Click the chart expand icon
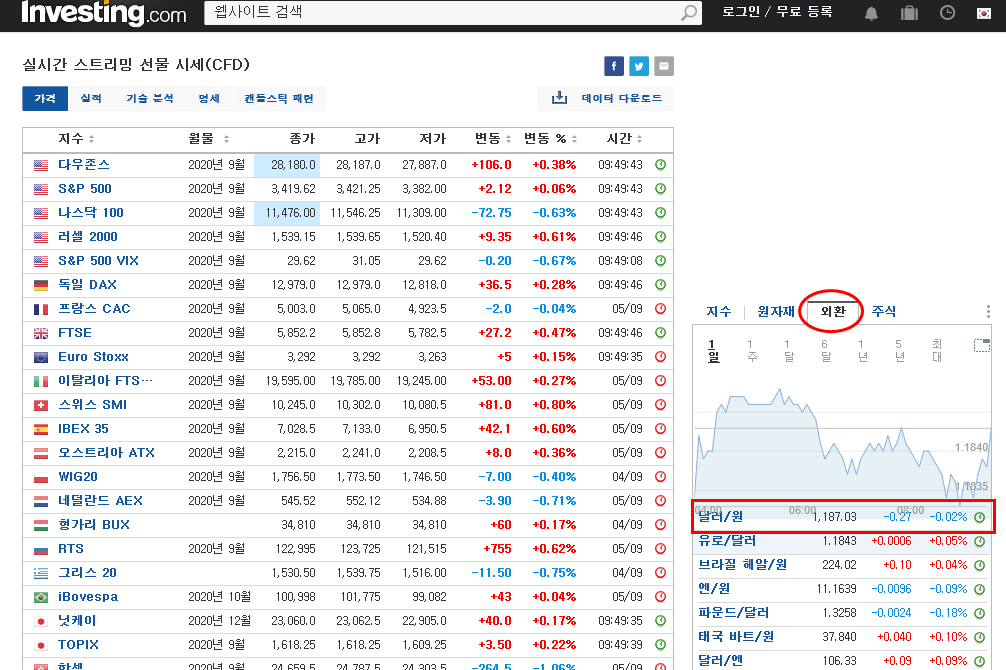 (982, 345)
